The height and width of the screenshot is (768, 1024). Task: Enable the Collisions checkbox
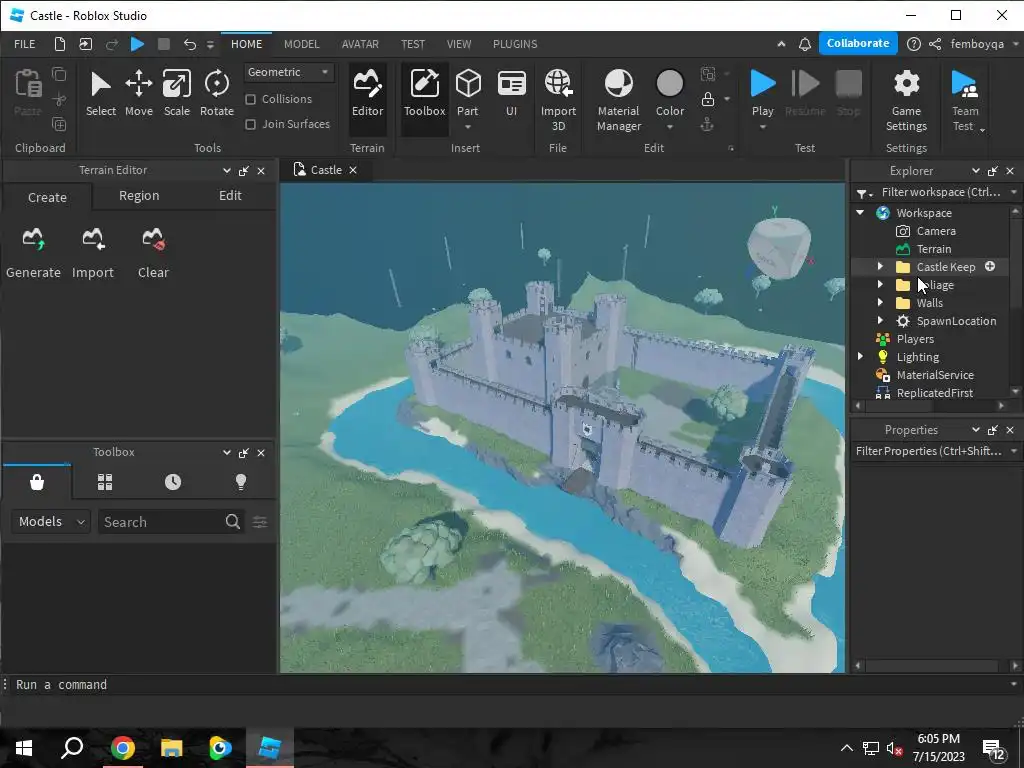250,99
